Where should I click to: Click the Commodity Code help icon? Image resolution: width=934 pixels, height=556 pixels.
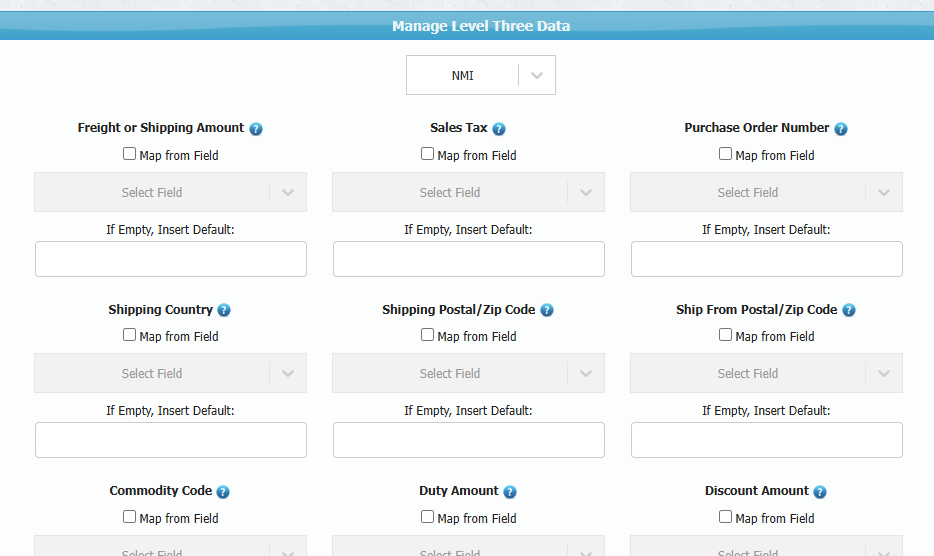(x=222, y=492)
